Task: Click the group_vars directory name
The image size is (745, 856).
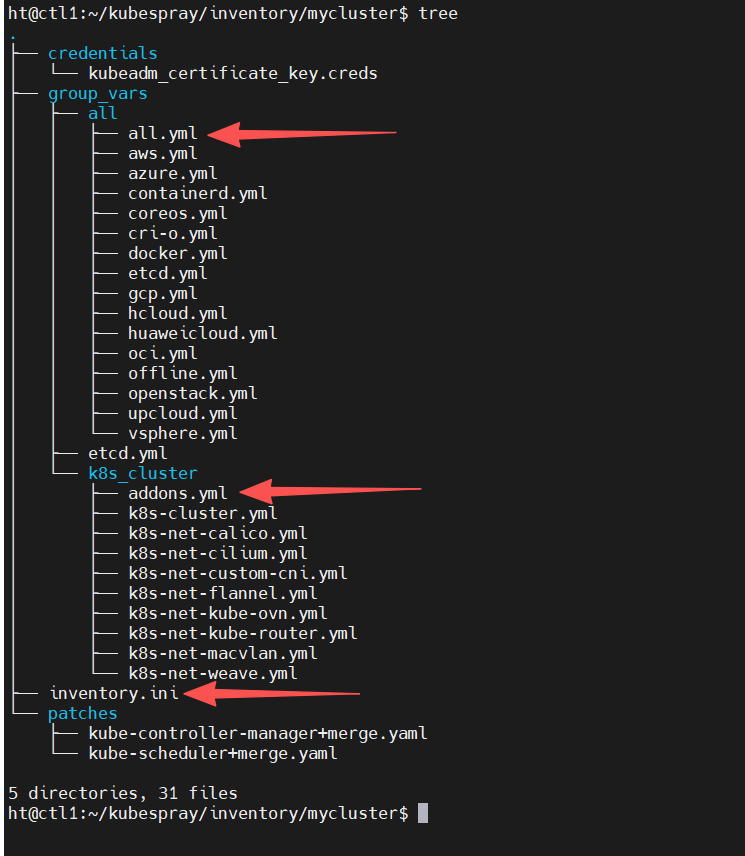Action: [x=98, y=94]
